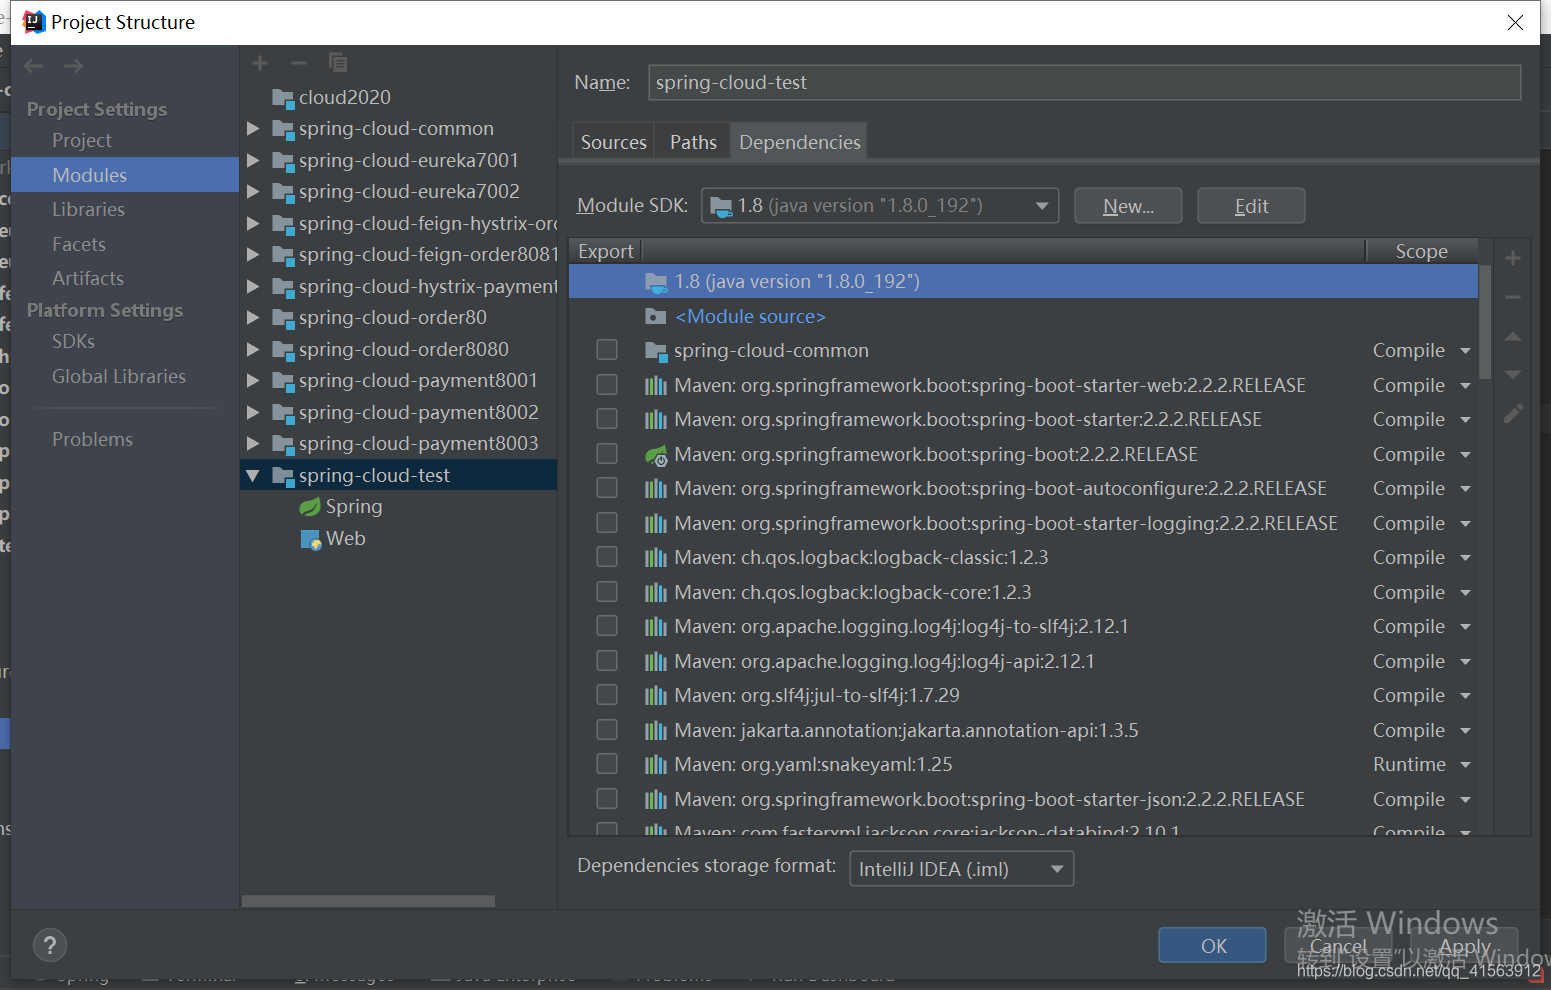Edit the dependency with pencil icon
Screen dimensions: 1551x990
[1513, 413]
